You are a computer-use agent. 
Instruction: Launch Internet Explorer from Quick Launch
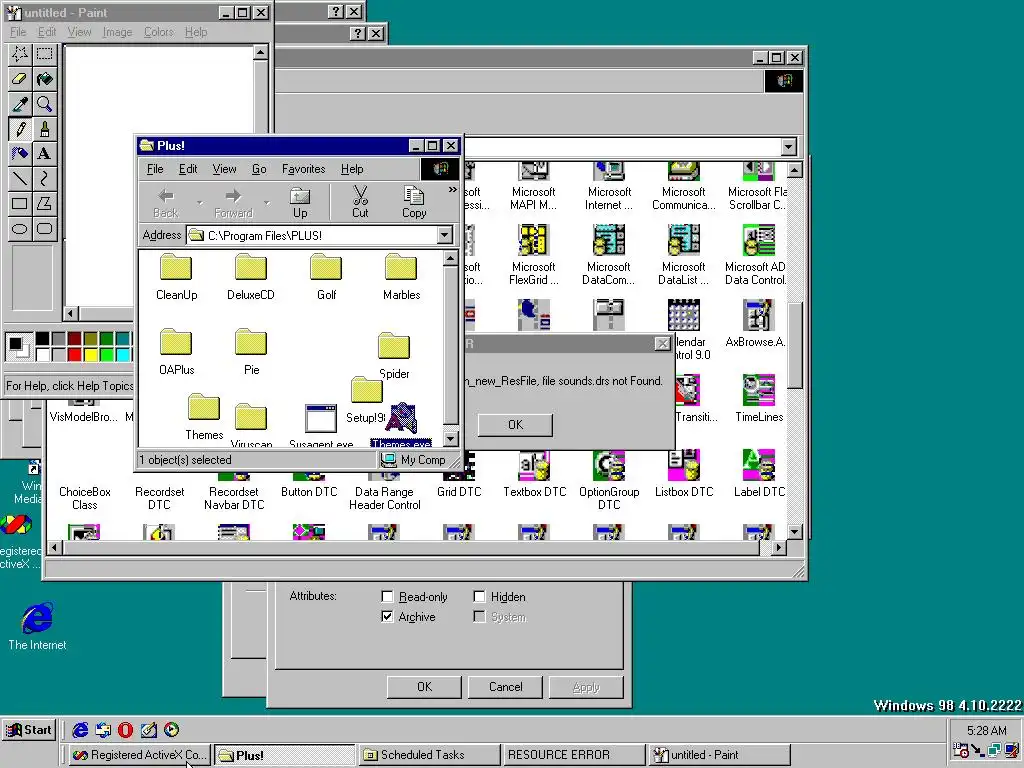[80, 730]
